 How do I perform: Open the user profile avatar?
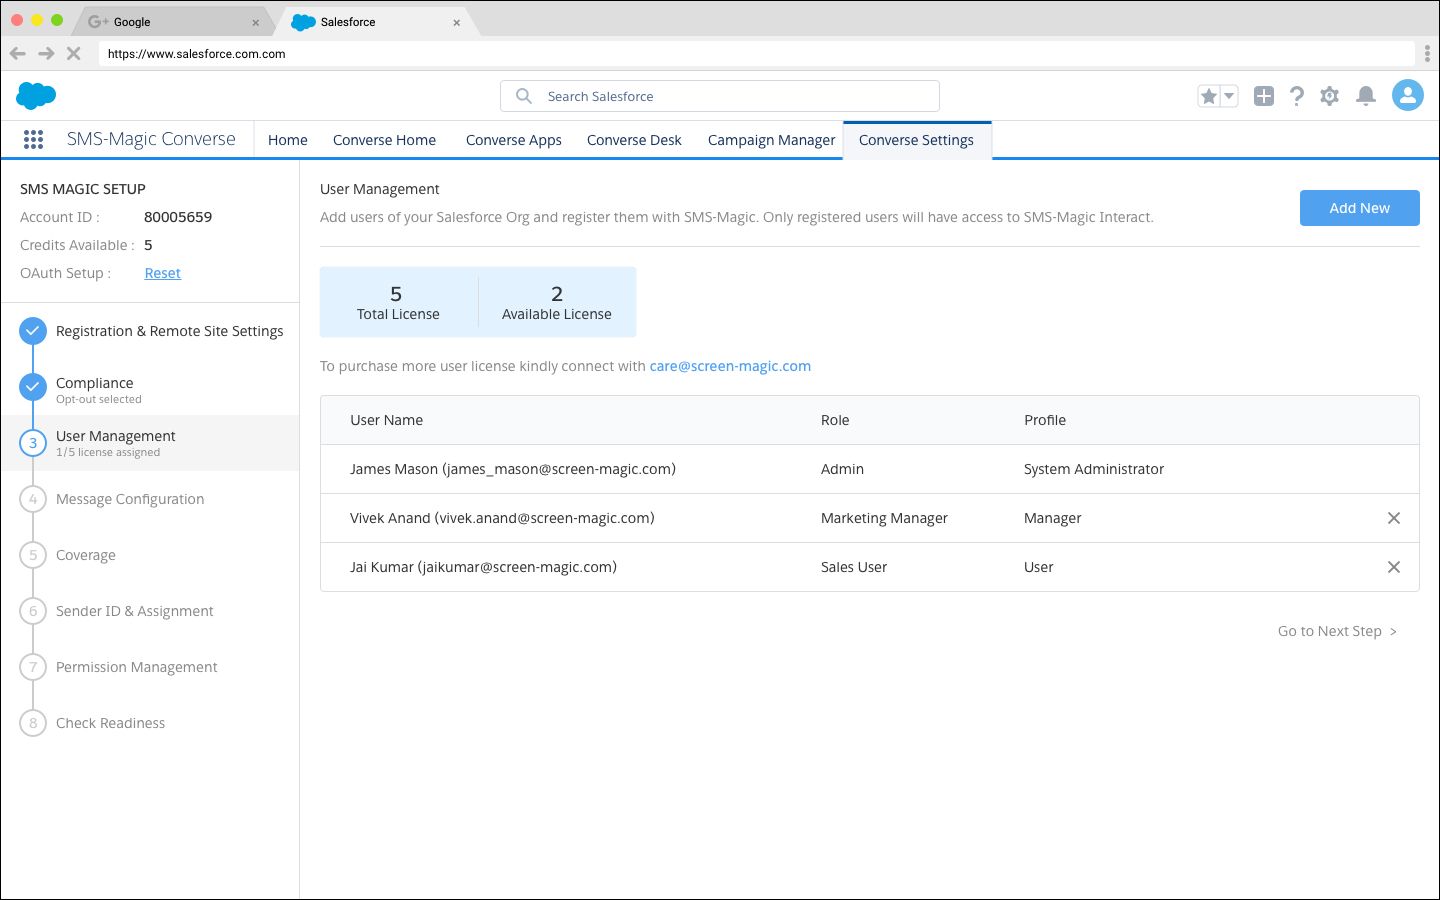1408,96
